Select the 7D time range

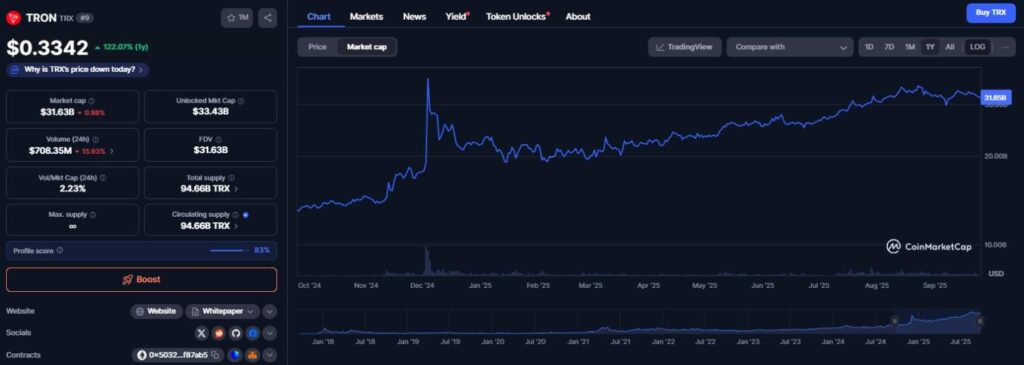click(x=889, y=47)
